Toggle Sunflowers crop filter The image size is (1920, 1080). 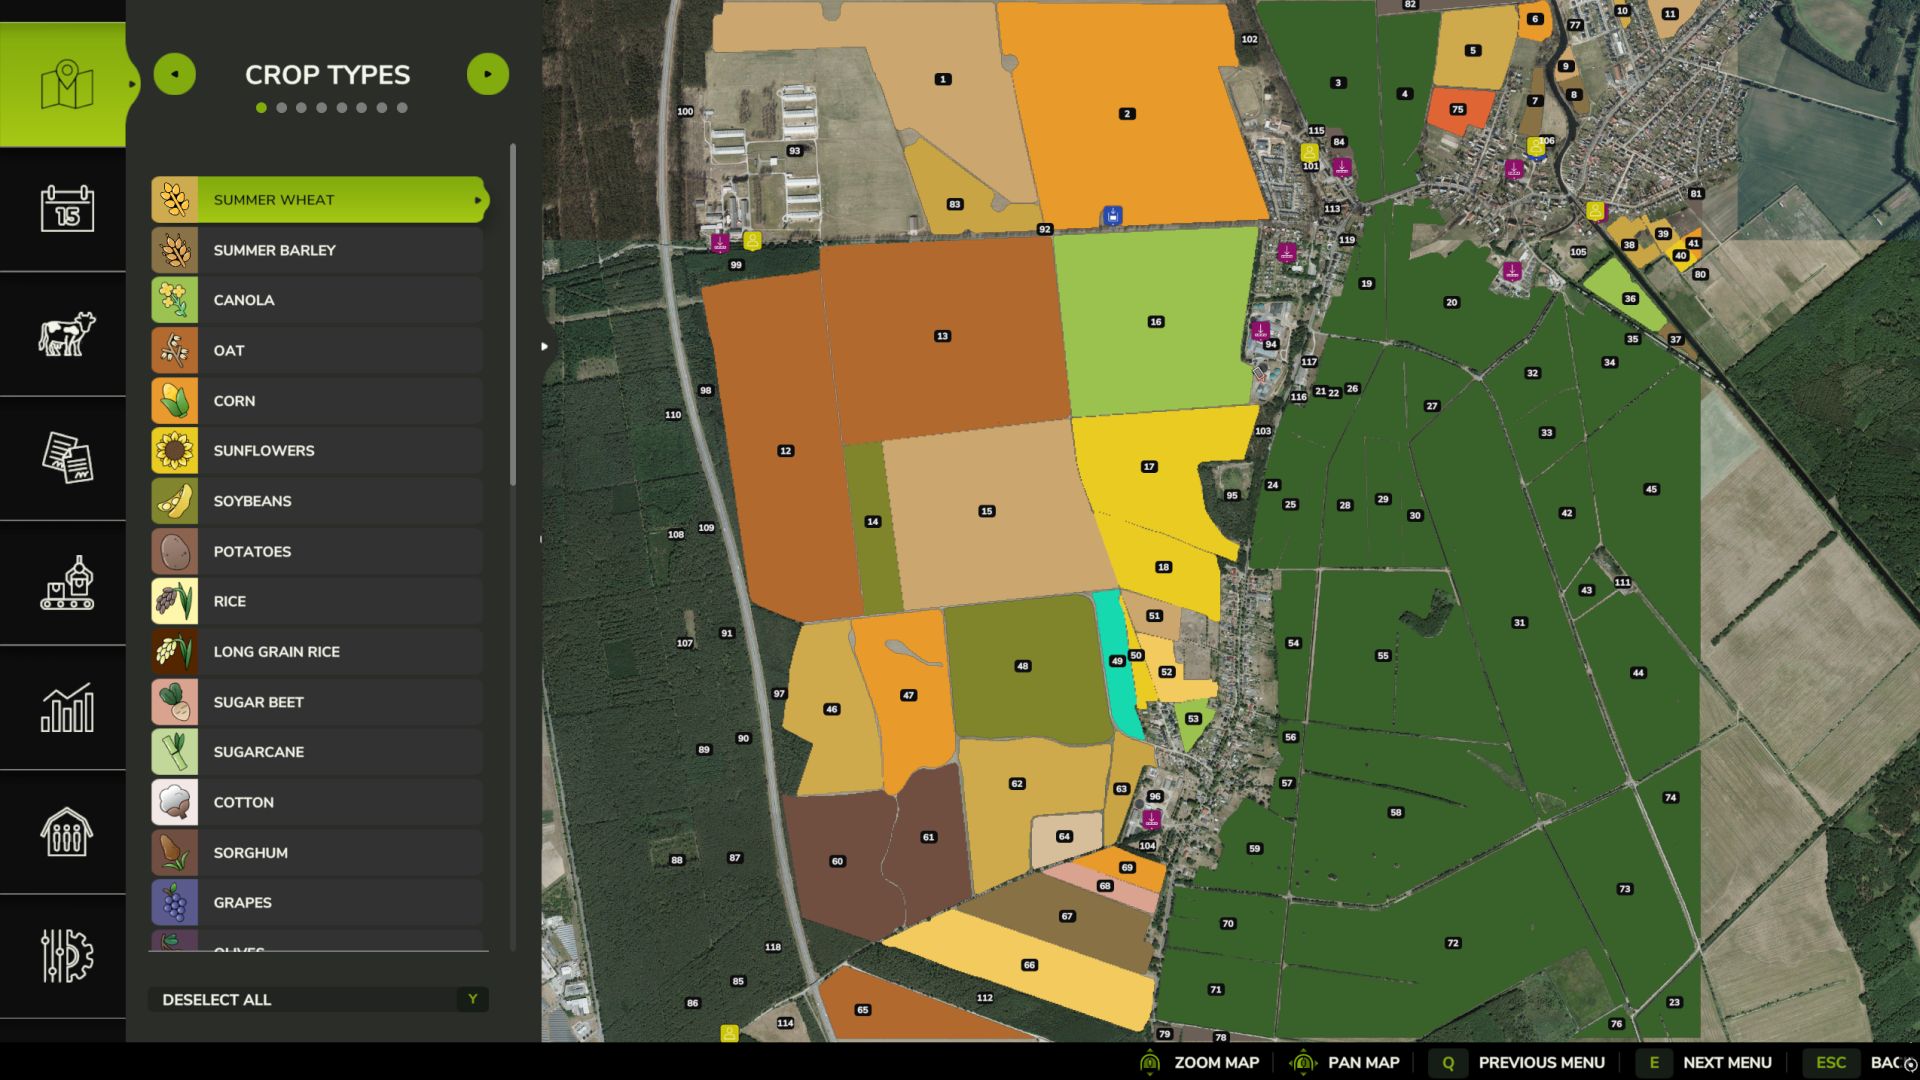[x=318, y=451]
